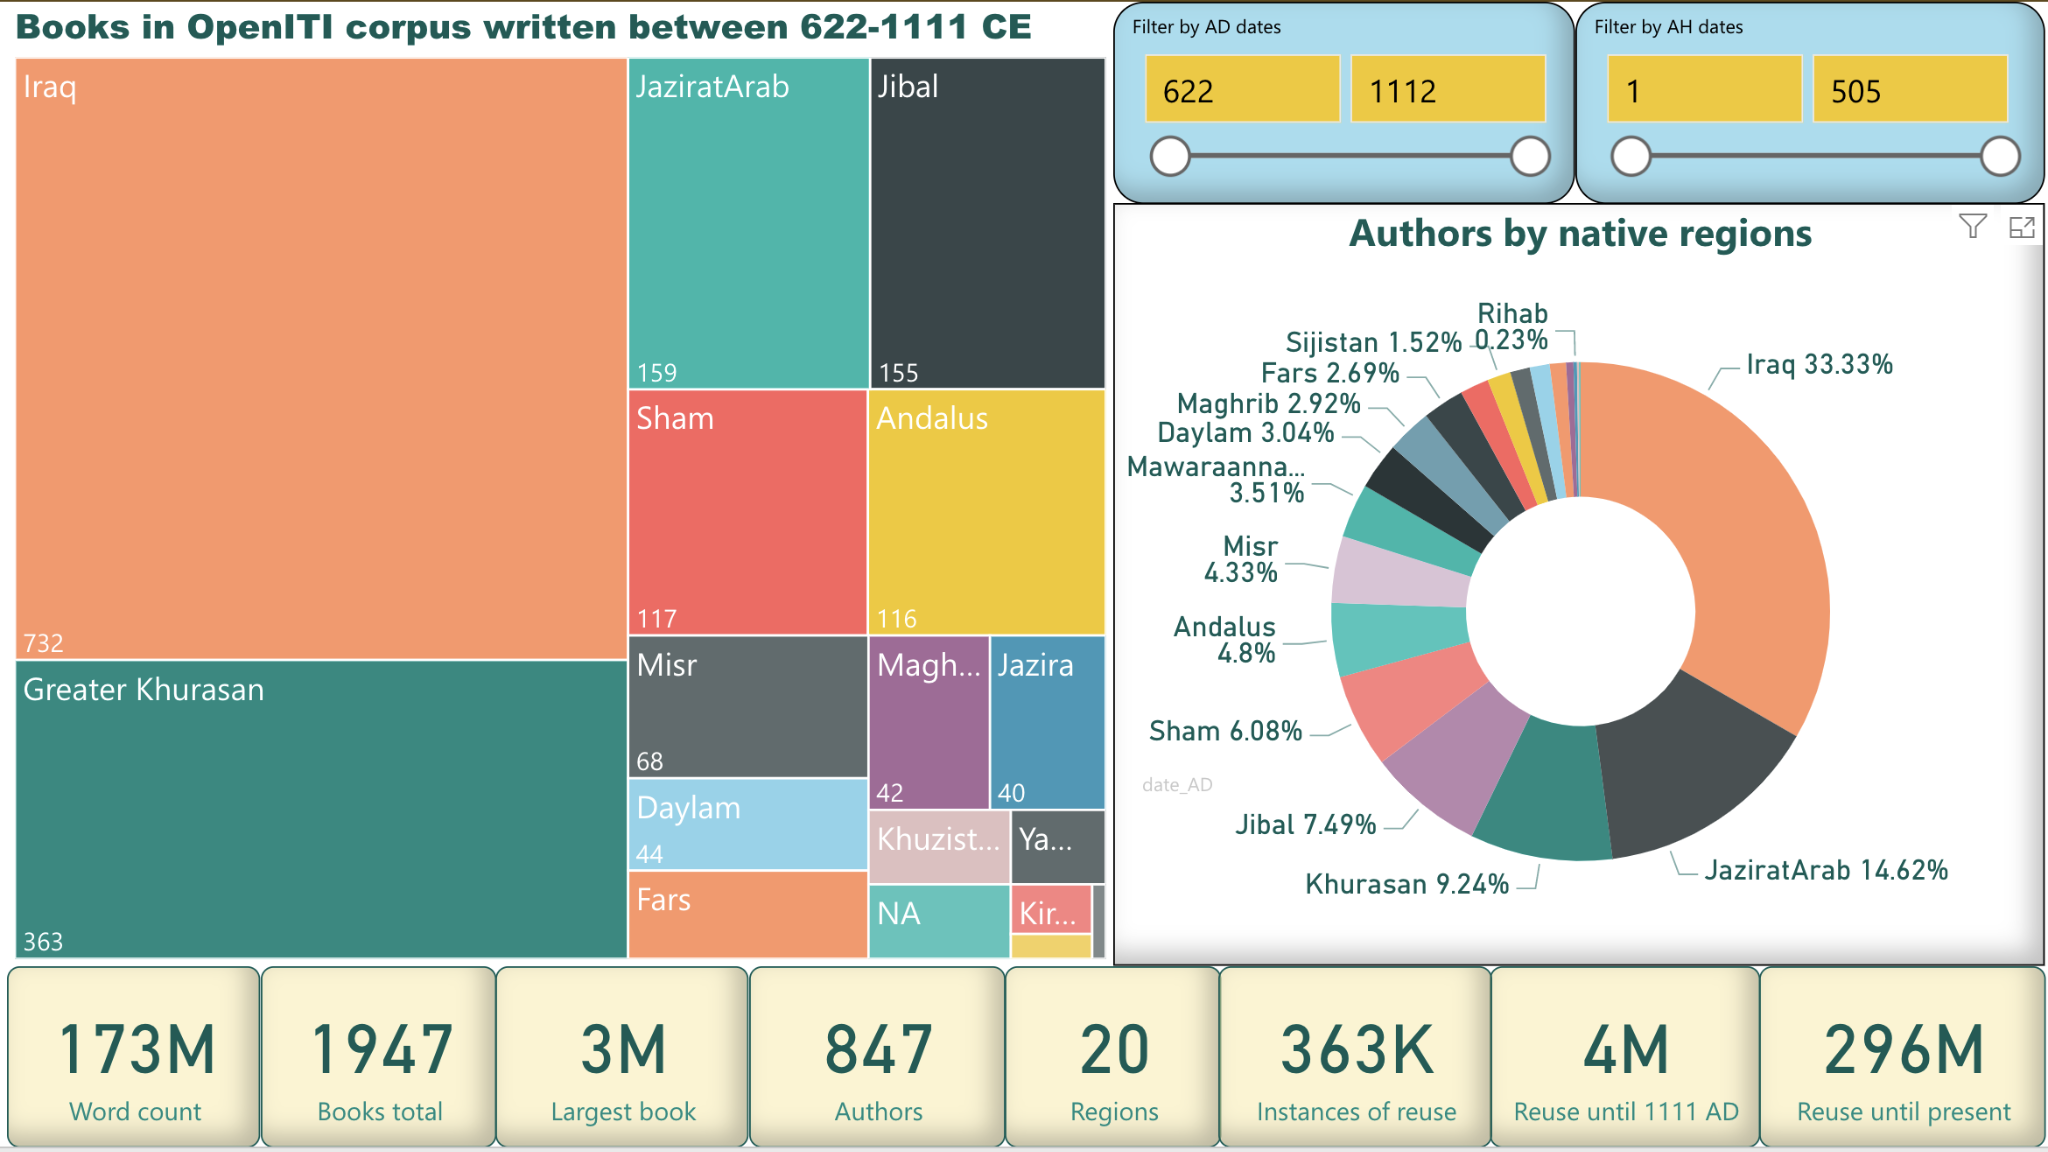Image resolution: width=2048 pixels, height=1152 pixels.
Task: Select the Iraq tile in treemap
Action: point(321,358)
